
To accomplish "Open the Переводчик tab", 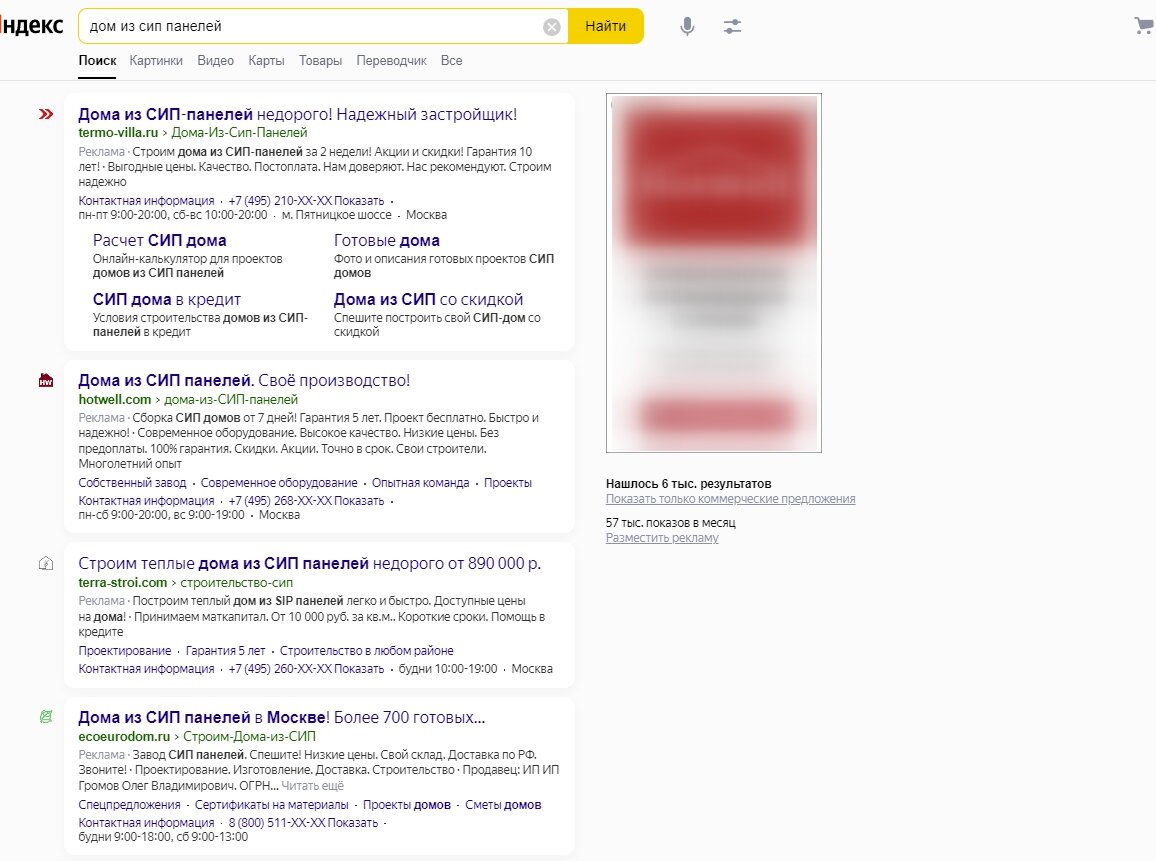I will tap(391, 60).
